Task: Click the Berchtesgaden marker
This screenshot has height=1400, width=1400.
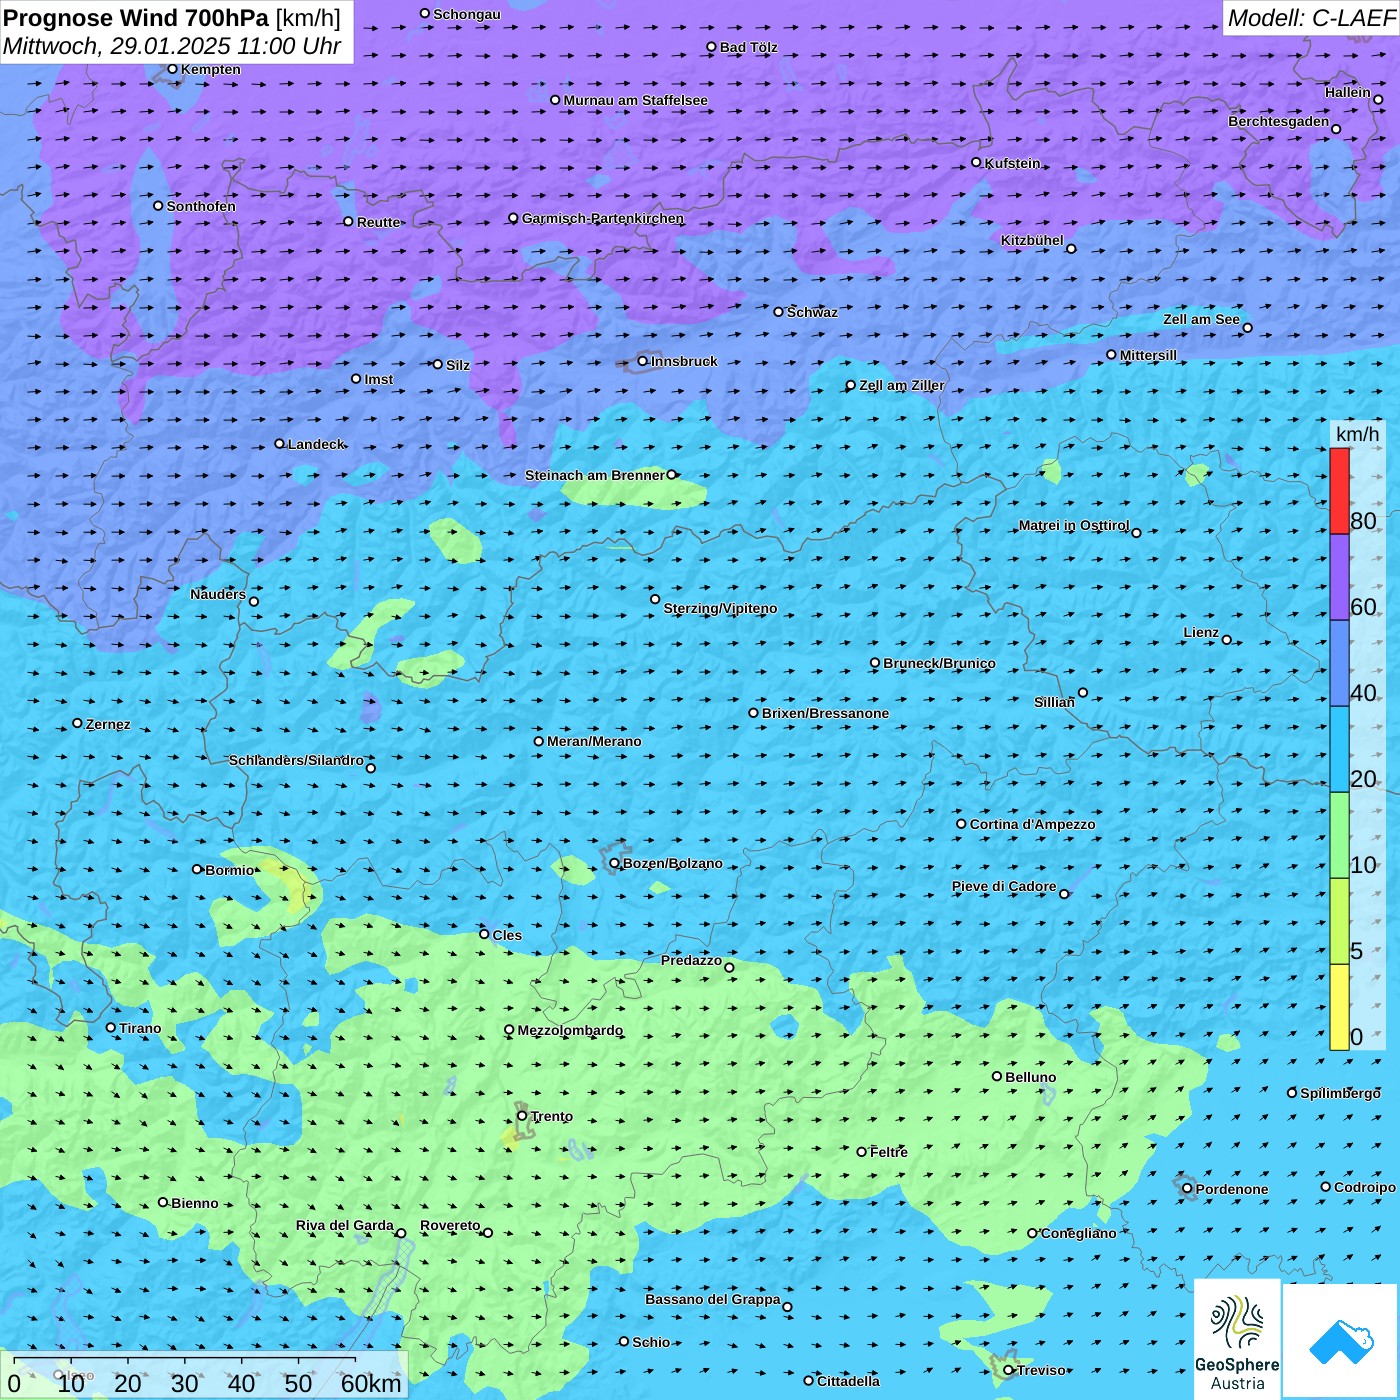Action: (1336, 129)
